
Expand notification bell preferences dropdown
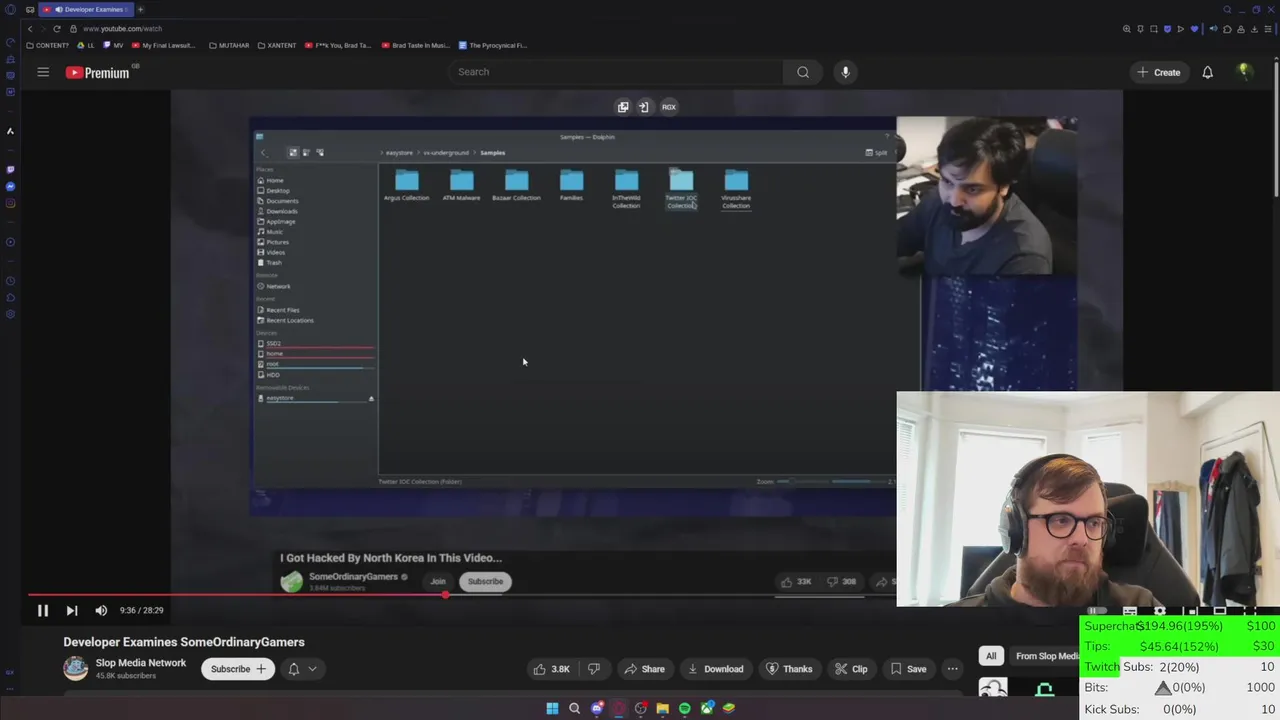coord(302,669)
